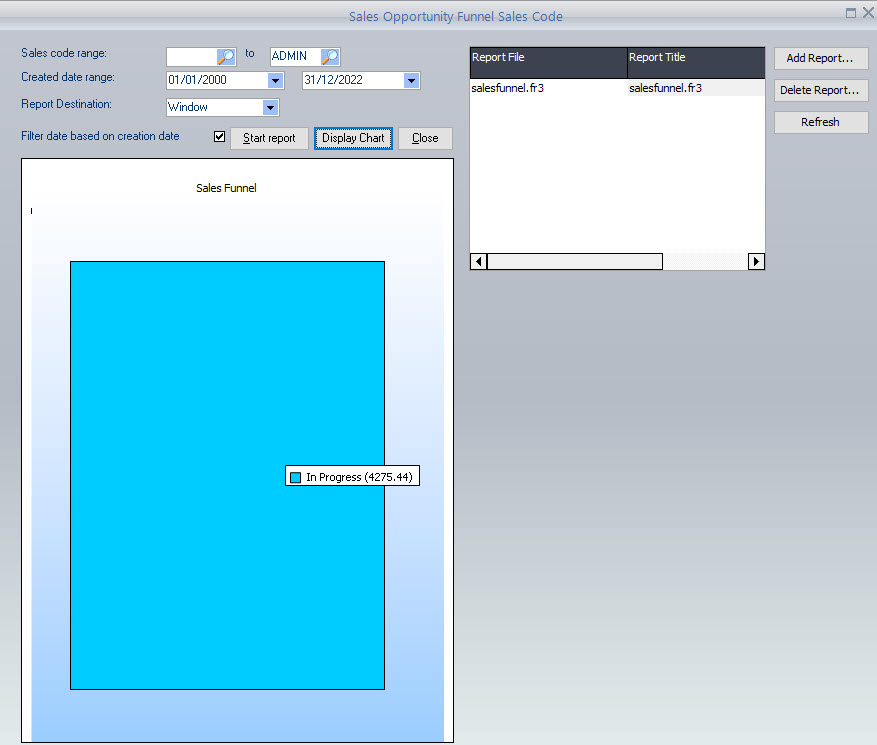Expand the 31/12/2022 end date picker
877x745 pixels.
(x=410, y=81)
